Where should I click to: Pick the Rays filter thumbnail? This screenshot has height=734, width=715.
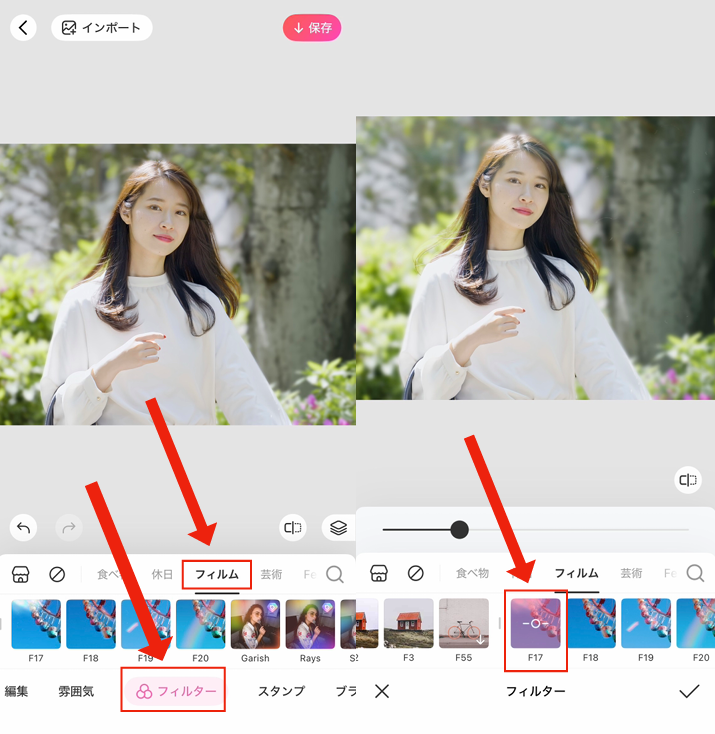(310, 625)
